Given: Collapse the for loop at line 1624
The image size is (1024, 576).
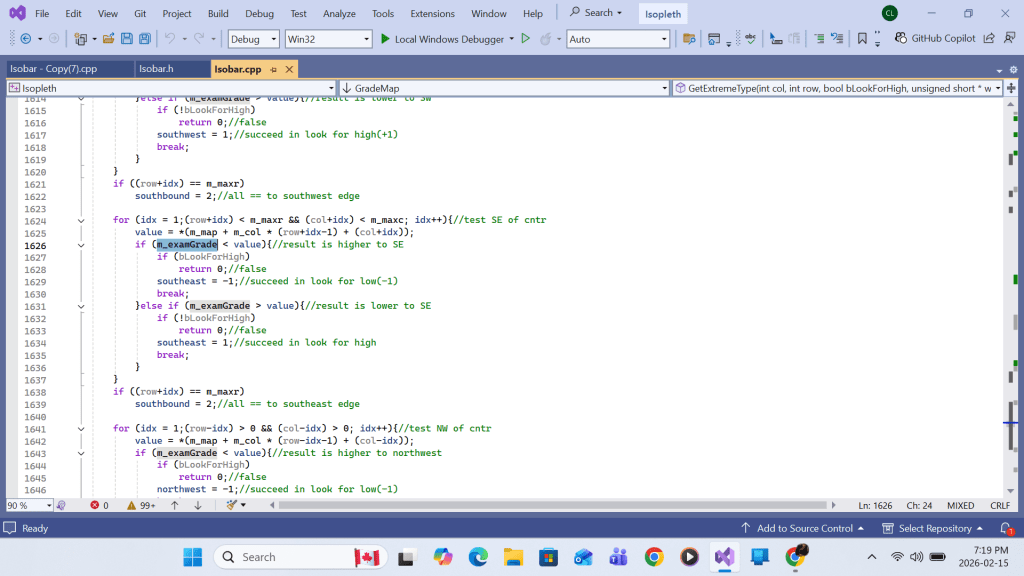Looking at the screenshot, I should click(x=81, y=220).
